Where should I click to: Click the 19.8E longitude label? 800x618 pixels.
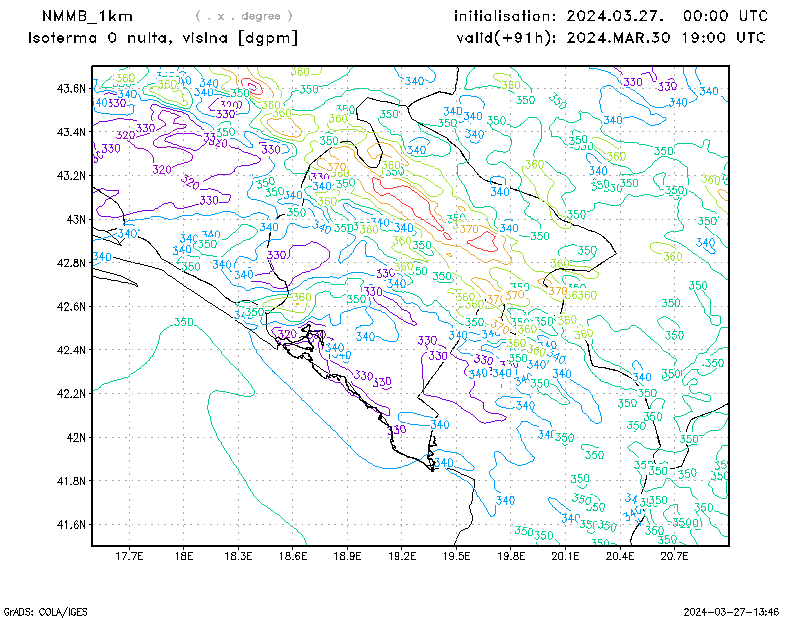click(x=511, y=556)
